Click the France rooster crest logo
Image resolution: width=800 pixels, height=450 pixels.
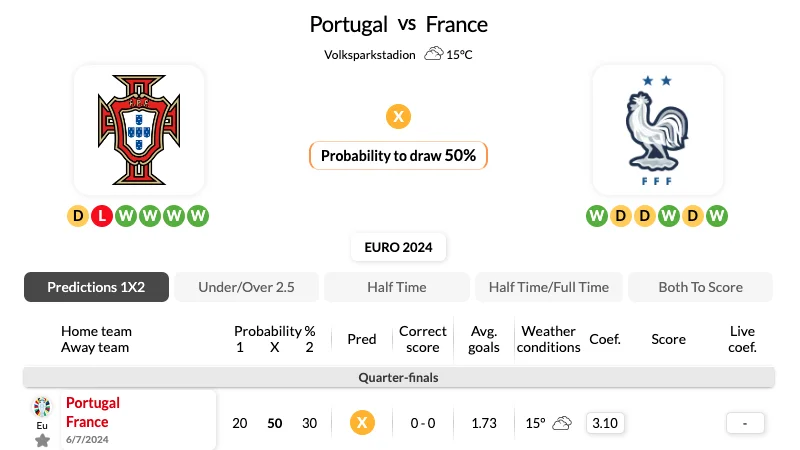point(657,130)
